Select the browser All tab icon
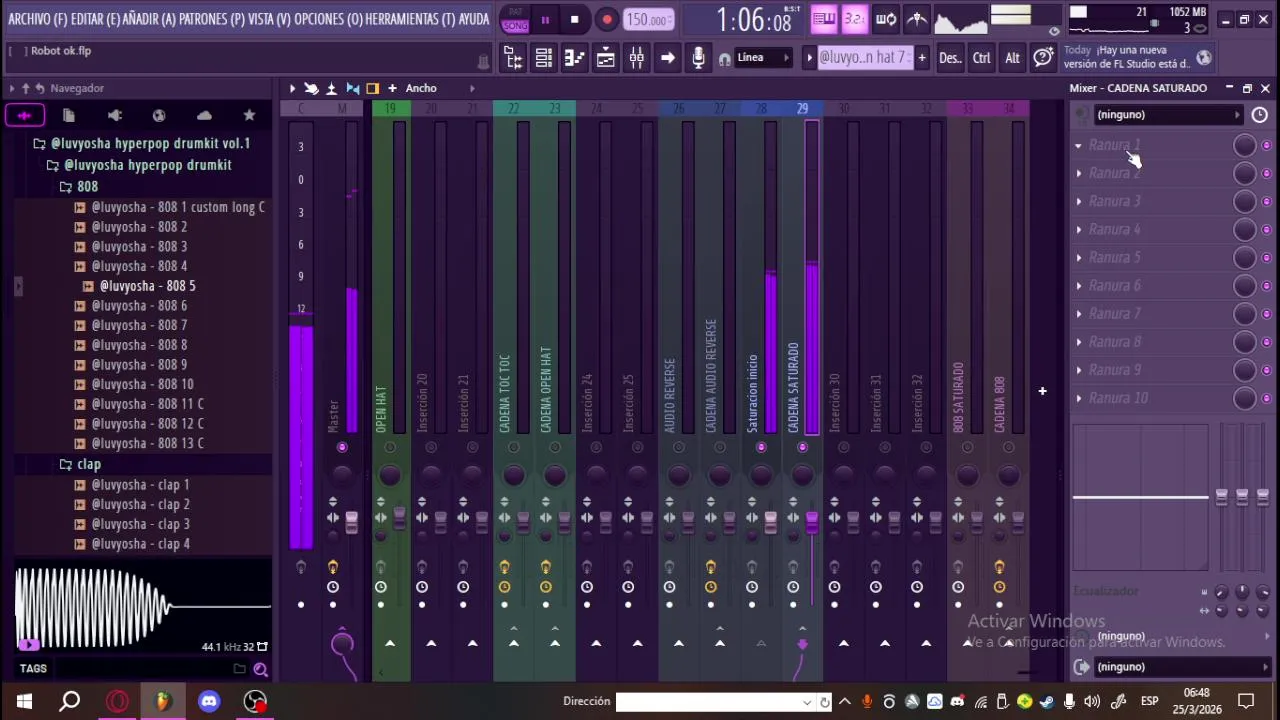 (x=24, y=116)
